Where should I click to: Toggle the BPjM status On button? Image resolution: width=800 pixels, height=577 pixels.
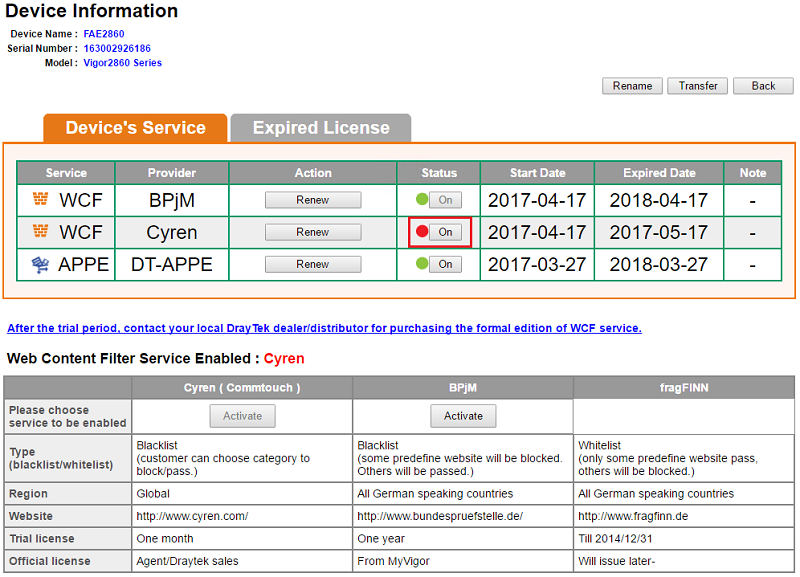point(445,200)
